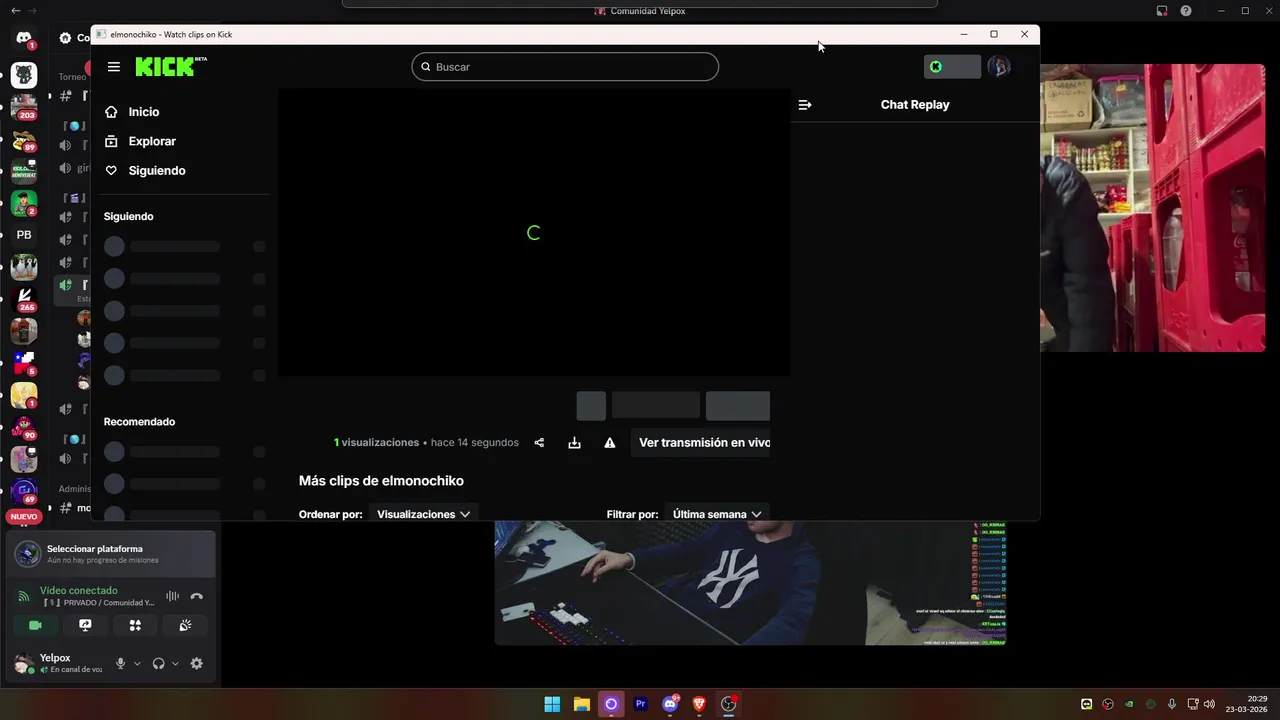Open Discord server with 203 badge

click(24, 106)
